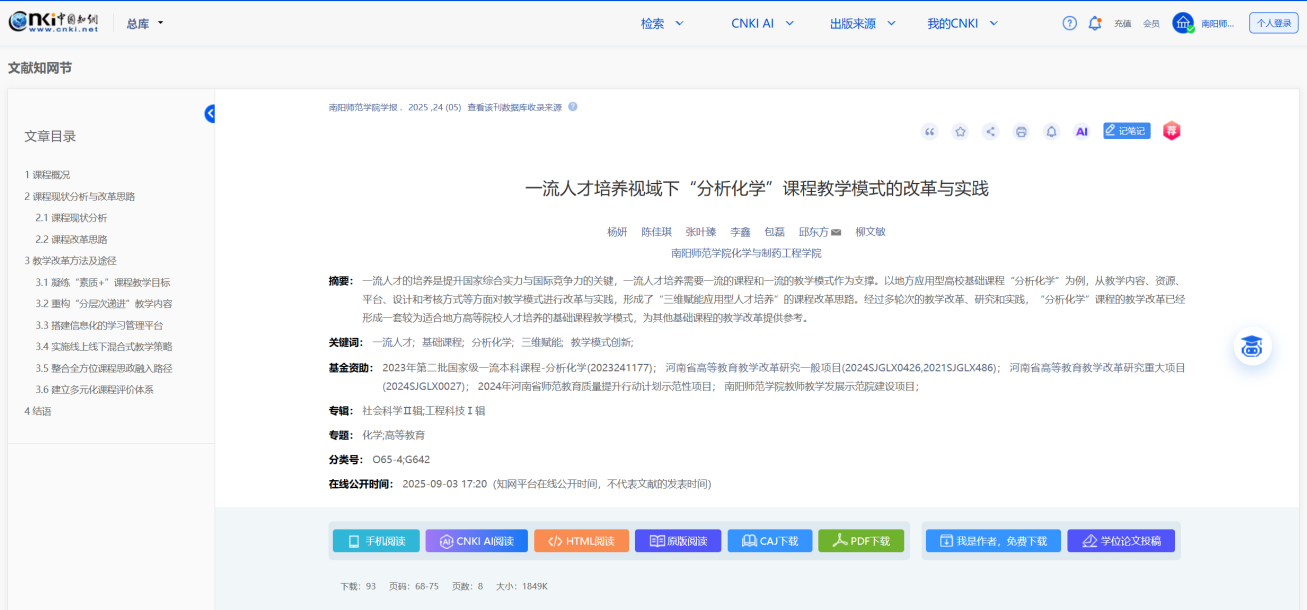Click the HTML阅读 button
Screen dimensions: 1307x610
[581, 541]
